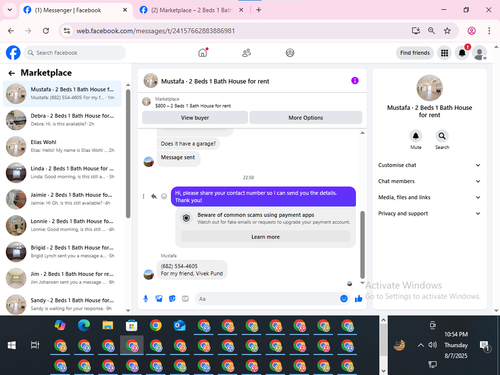
Task: Reload the page with refresh icon
Action: click(x=46, y=31)
